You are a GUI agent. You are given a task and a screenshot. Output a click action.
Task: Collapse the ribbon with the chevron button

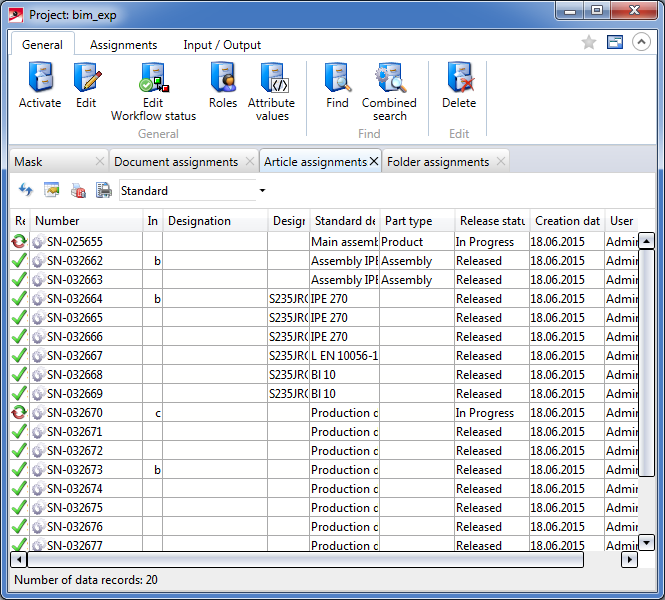coord(641,42)
